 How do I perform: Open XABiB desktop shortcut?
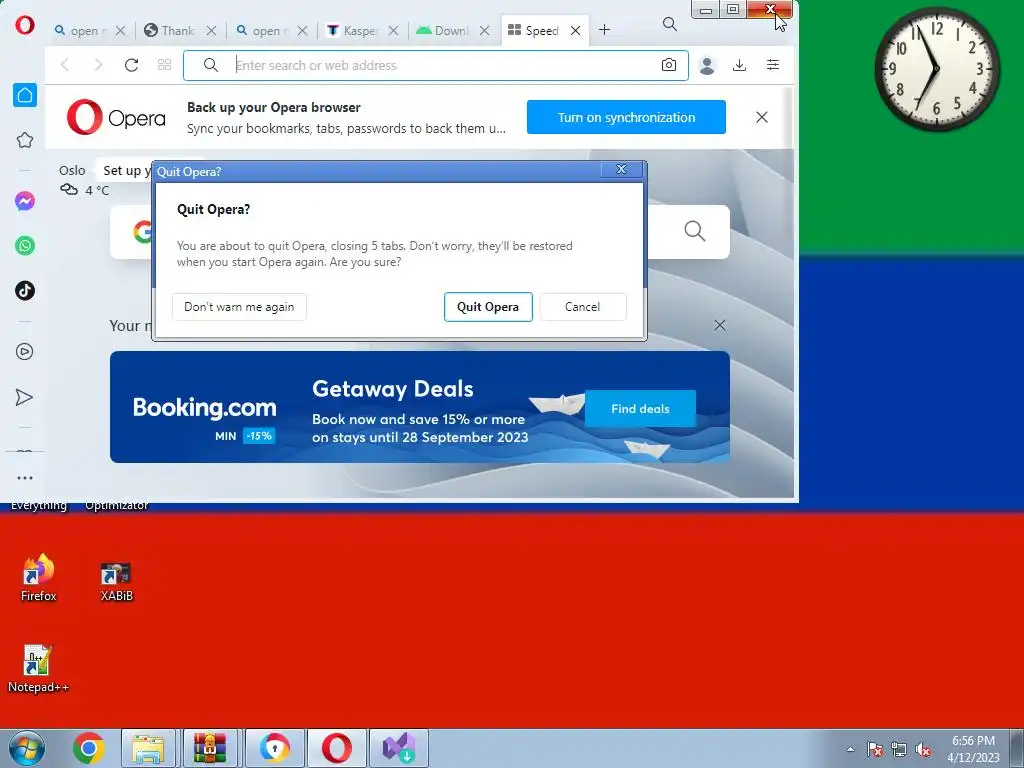coord(116,581)
